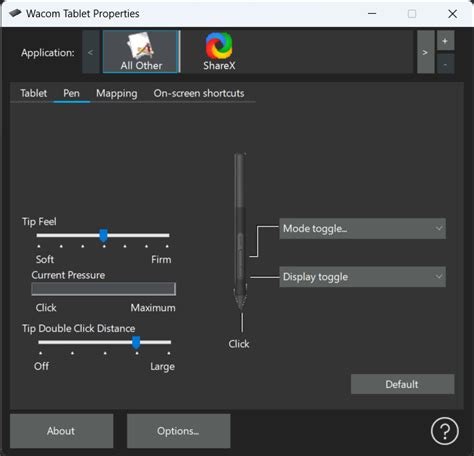Open the Mode toggle dropdown
The height and width of the screenshot is (456, 474).
[362, 229]
